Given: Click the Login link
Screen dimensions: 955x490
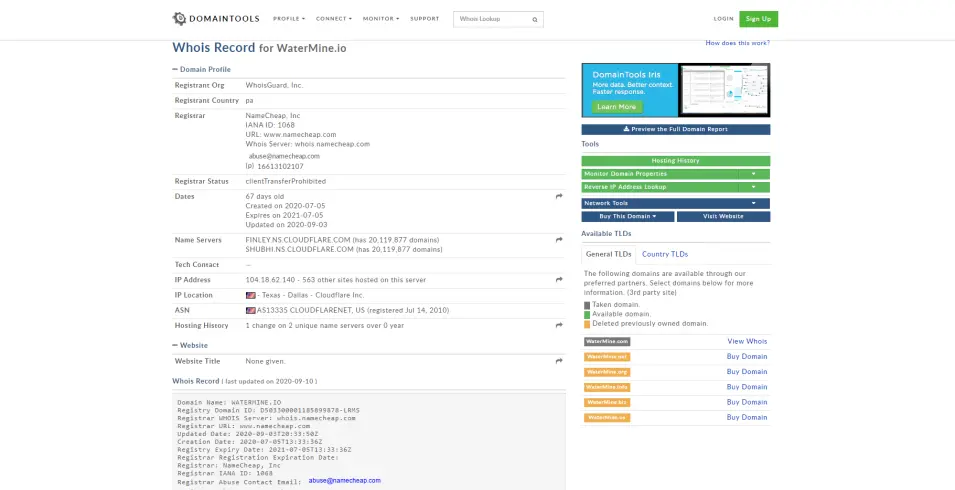Looking at the screenshot, I should pos(724,19).
